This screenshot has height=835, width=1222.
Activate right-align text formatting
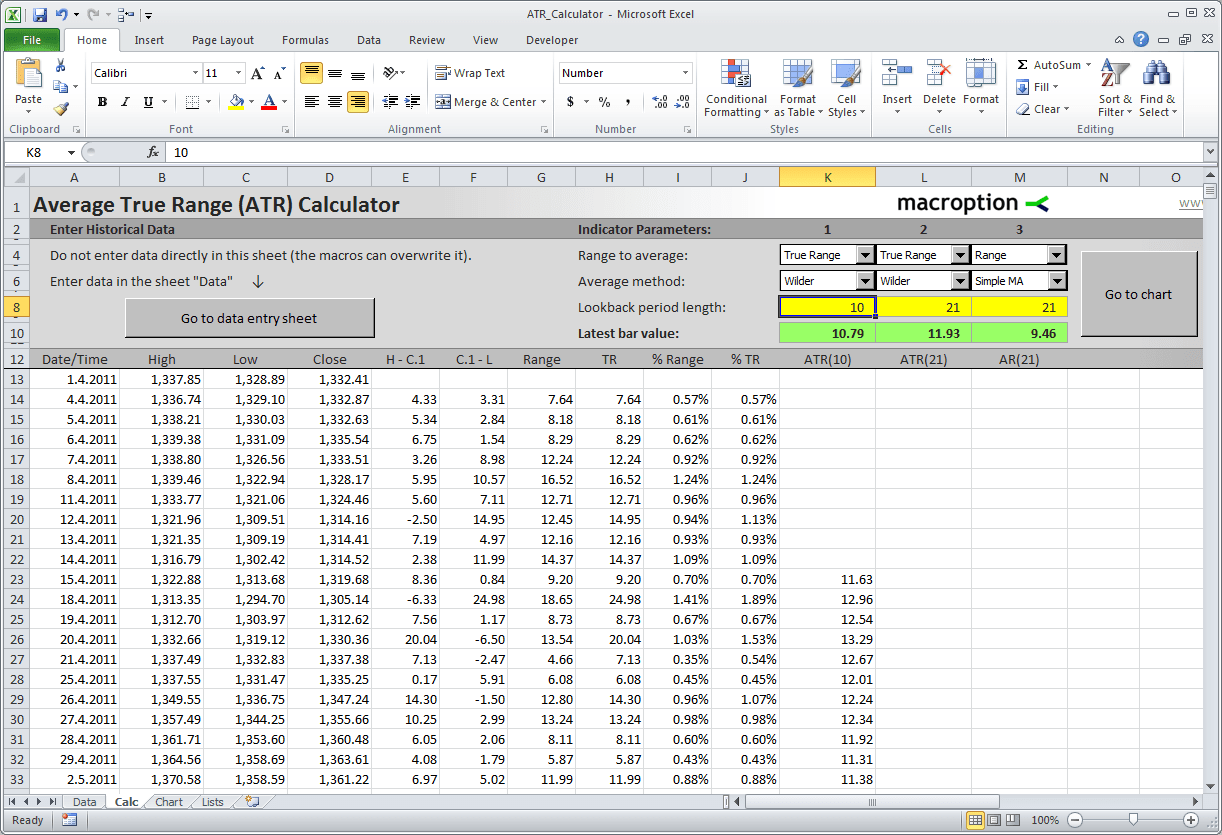click(x=358, y=102)
